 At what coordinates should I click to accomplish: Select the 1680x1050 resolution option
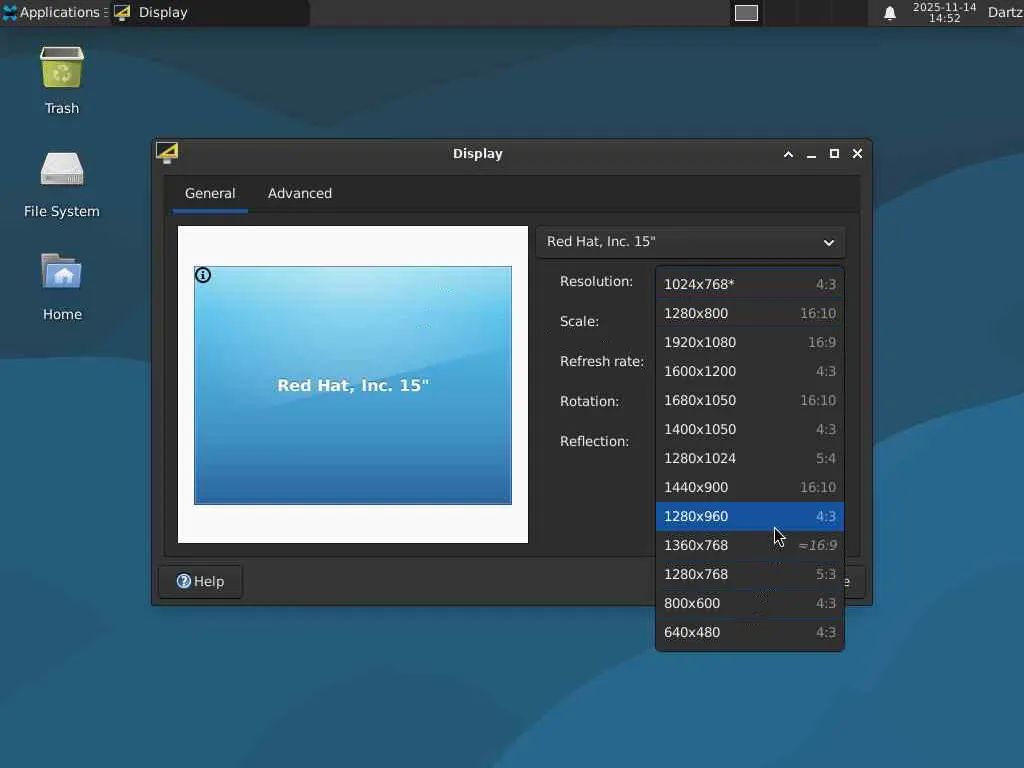coord(750,400)
